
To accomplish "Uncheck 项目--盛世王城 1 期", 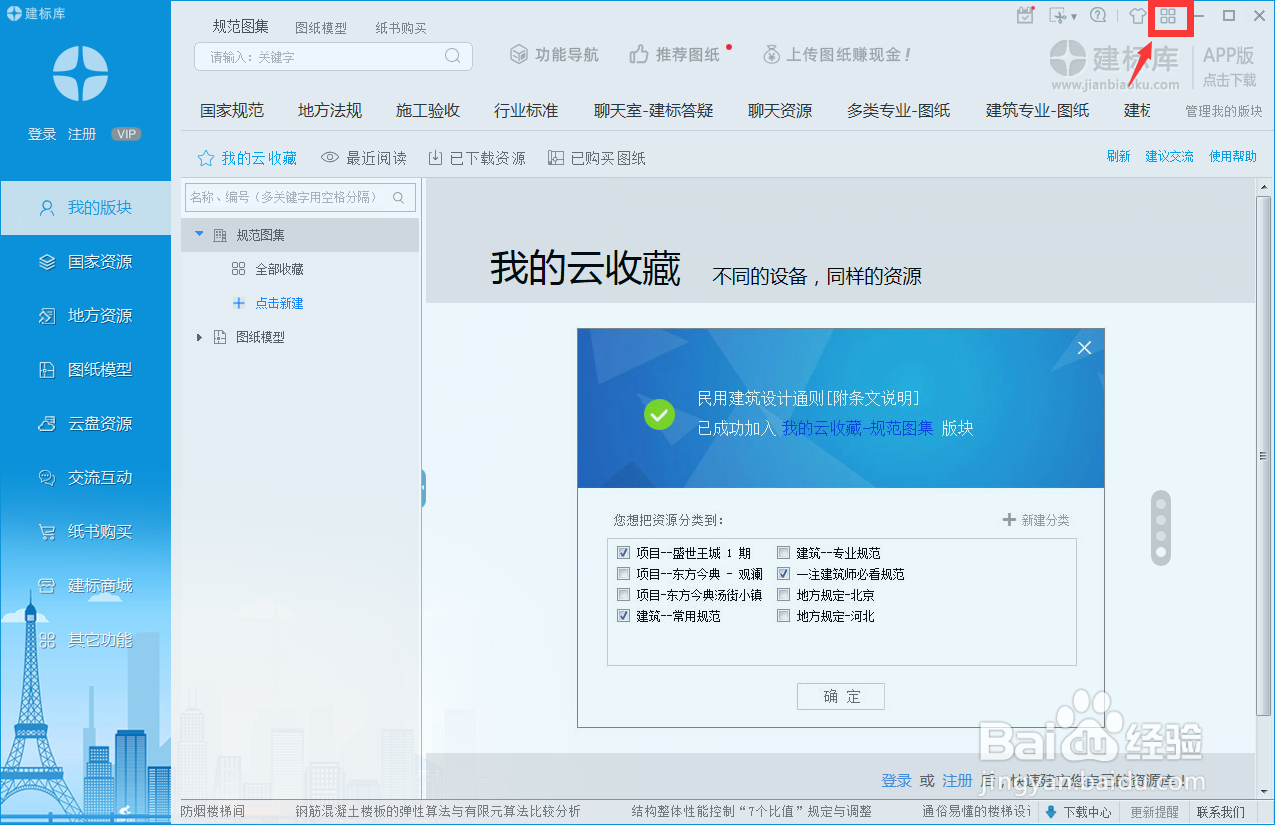I will tap(623, 552).
